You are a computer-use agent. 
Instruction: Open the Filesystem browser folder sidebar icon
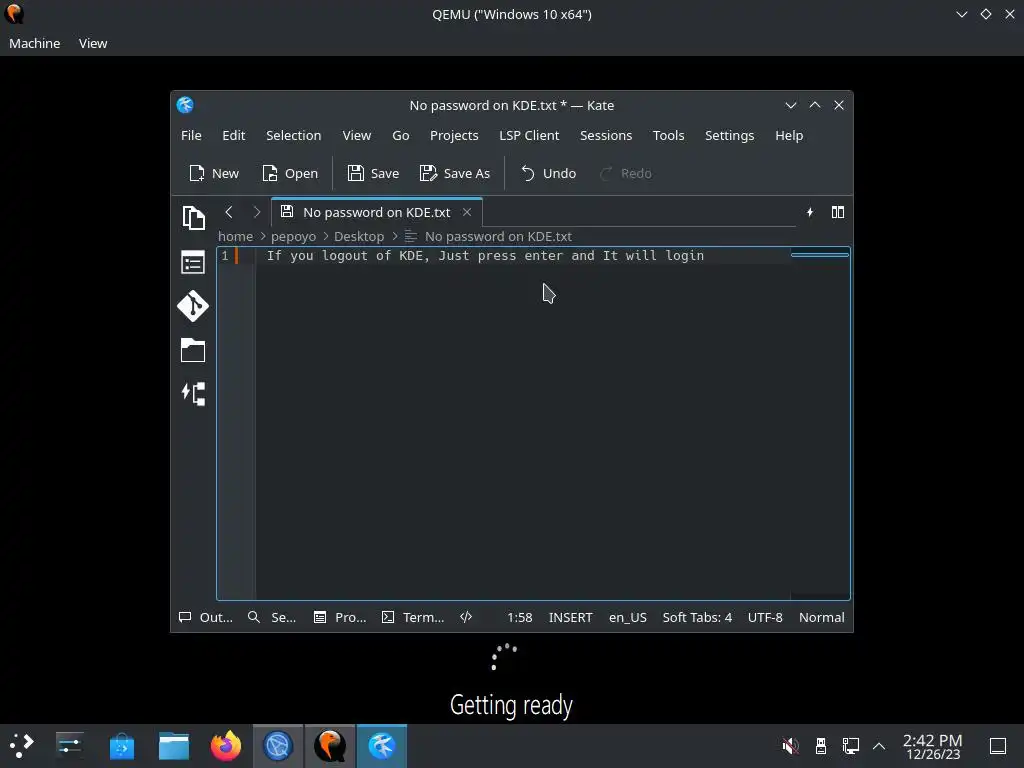click(x=193, y=350)
